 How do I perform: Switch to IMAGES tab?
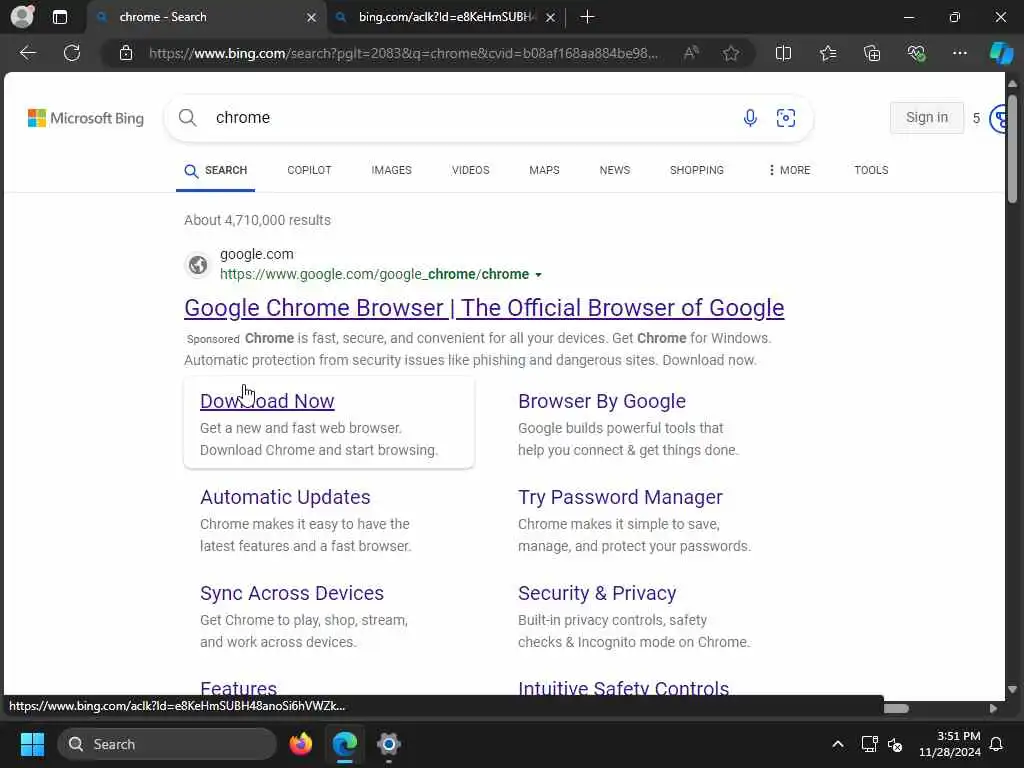(391, 170)
